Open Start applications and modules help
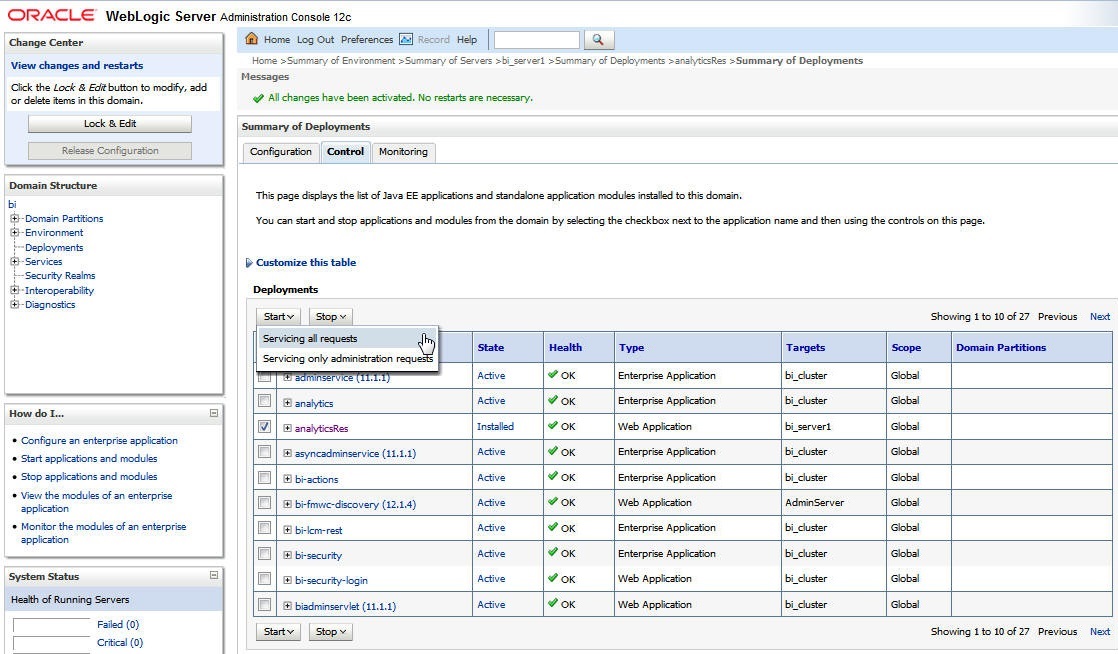This screenshot has width=1118, height=654. (x=89, y=459)
